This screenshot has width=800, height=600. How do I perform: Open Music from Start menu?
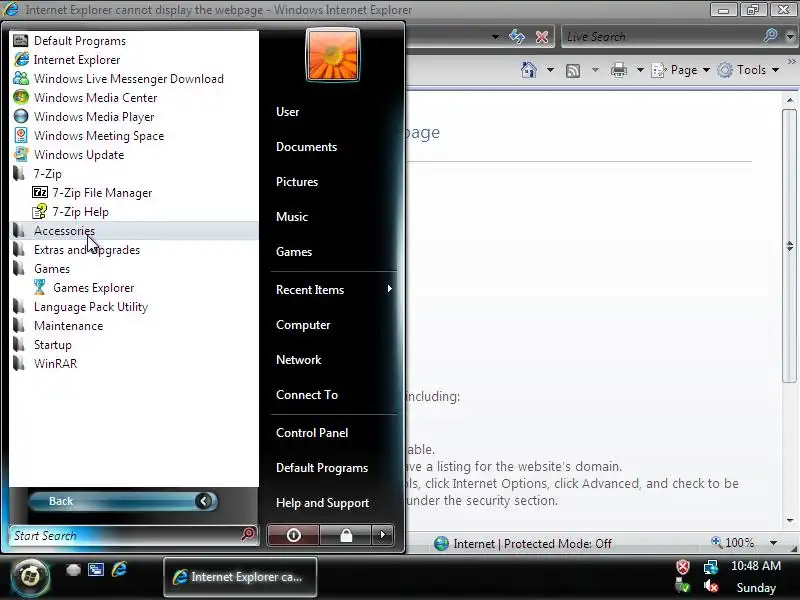click(x=334, y=217)
